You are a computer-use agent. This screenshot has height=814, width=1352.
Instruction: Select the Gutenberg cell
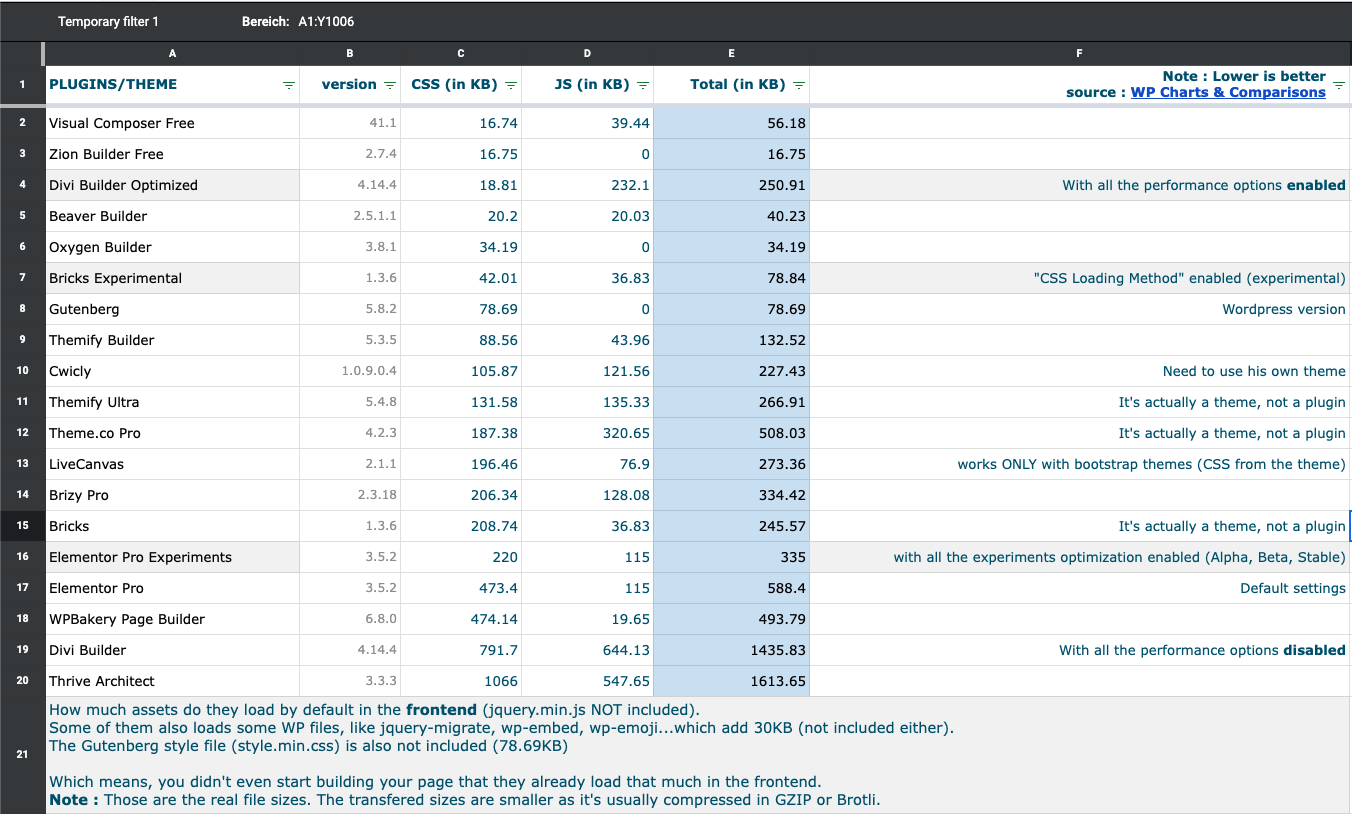[x=172, y=309]
